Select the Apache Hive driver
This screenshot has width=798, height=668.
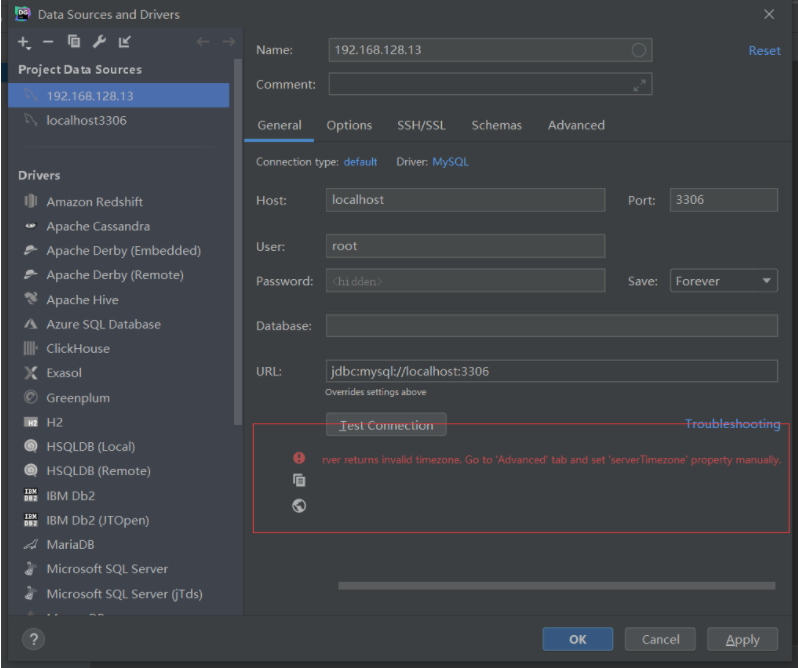pos(82,300)
